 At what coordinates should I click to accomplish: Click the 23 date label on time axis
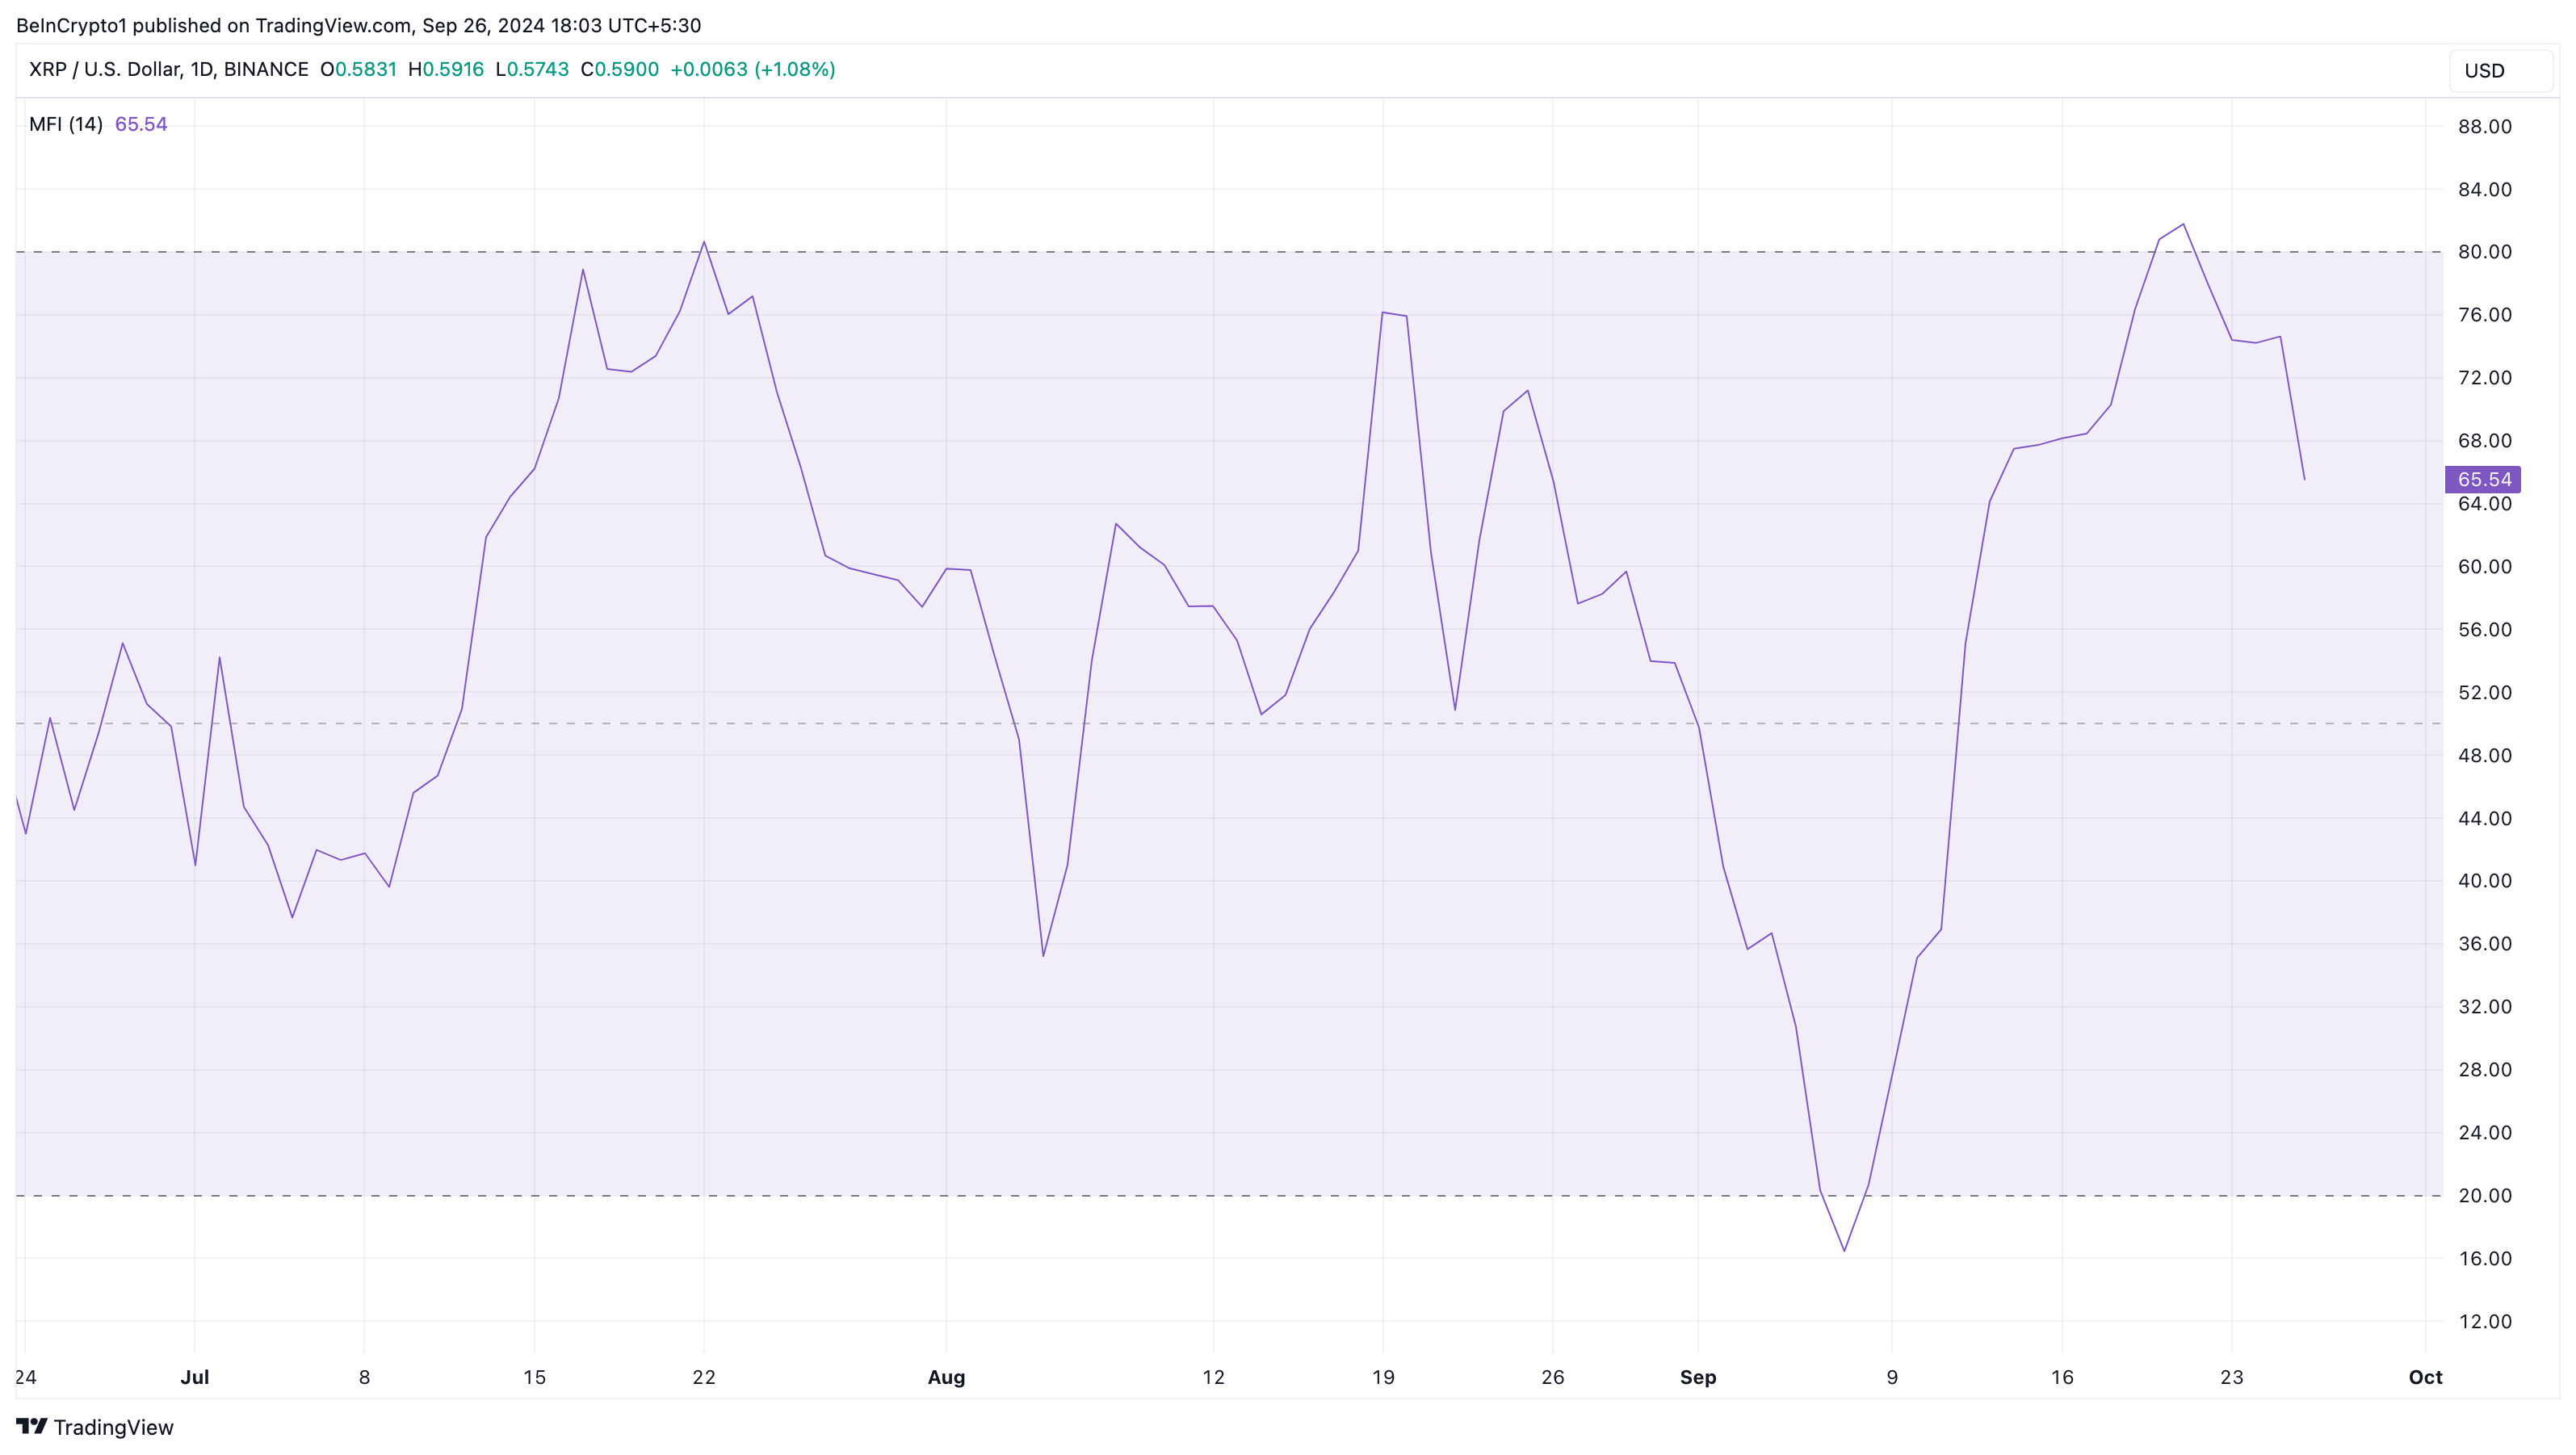[x=2231, y=1377]
